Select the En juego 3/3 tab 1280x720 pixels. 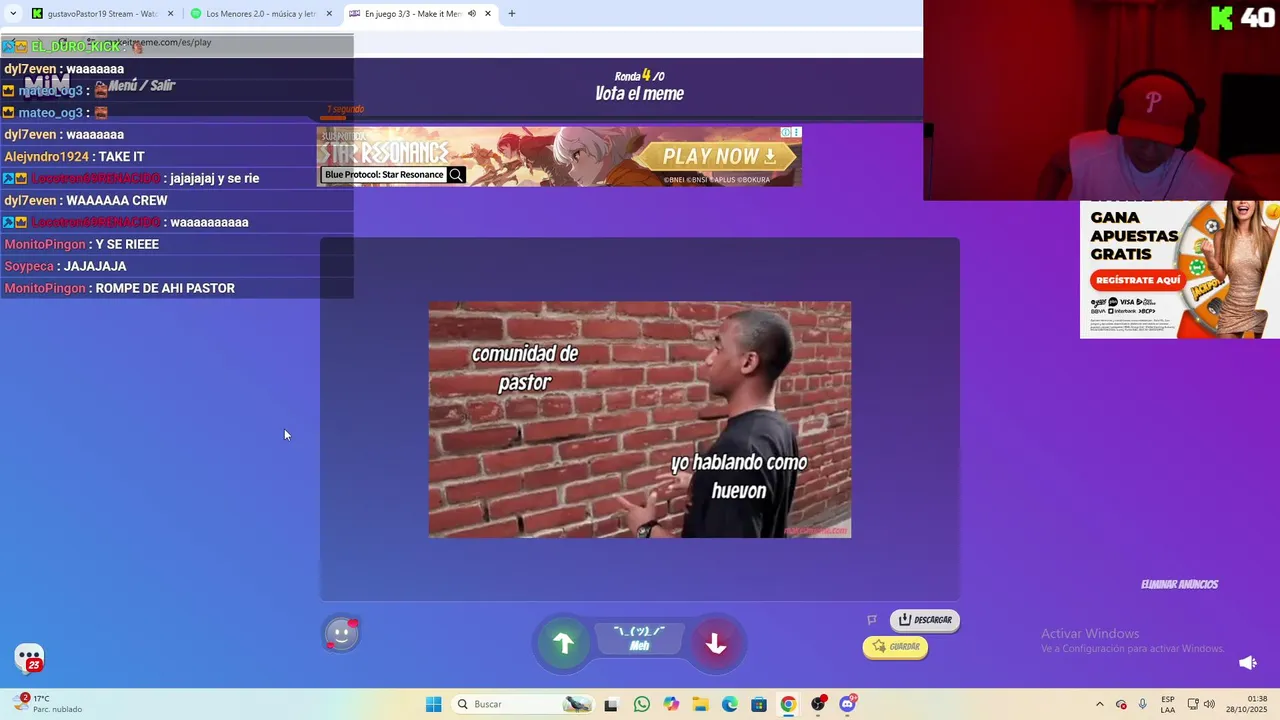click(x=412, y=14)
